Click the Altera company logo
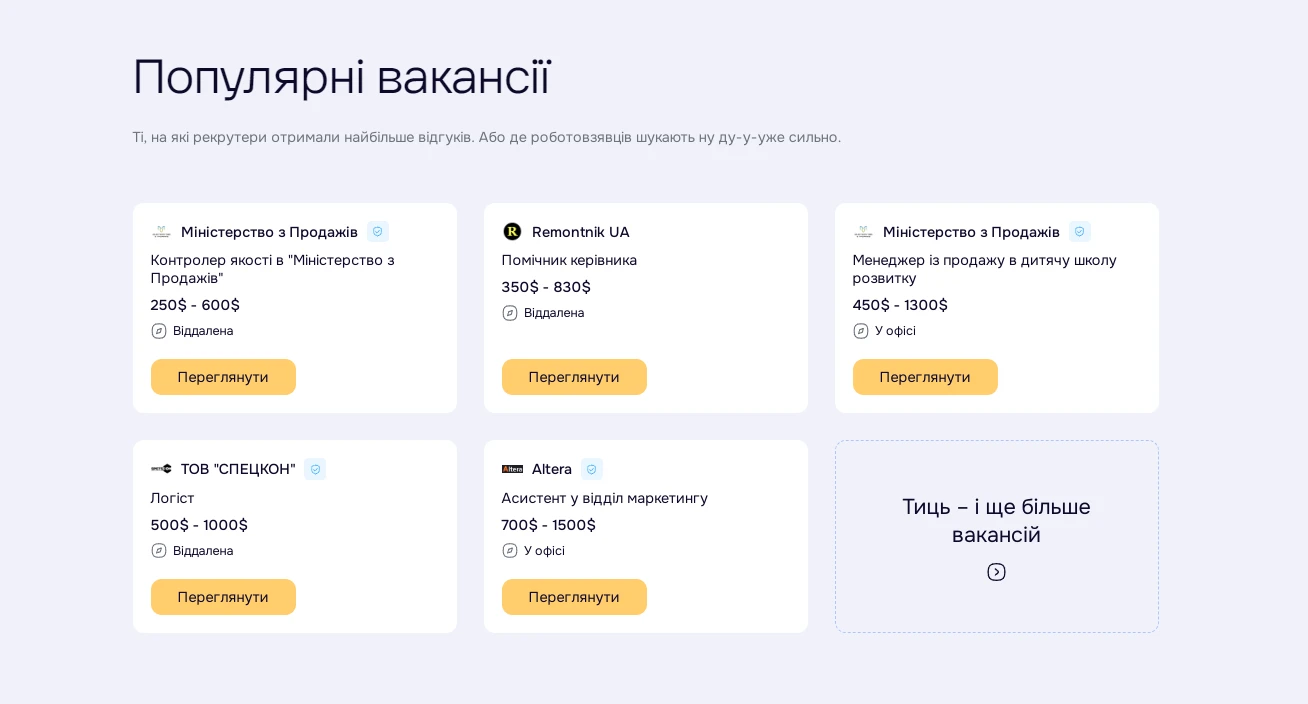The height and width of the screenshot is (704, 1308). click(x=512, y=469)
